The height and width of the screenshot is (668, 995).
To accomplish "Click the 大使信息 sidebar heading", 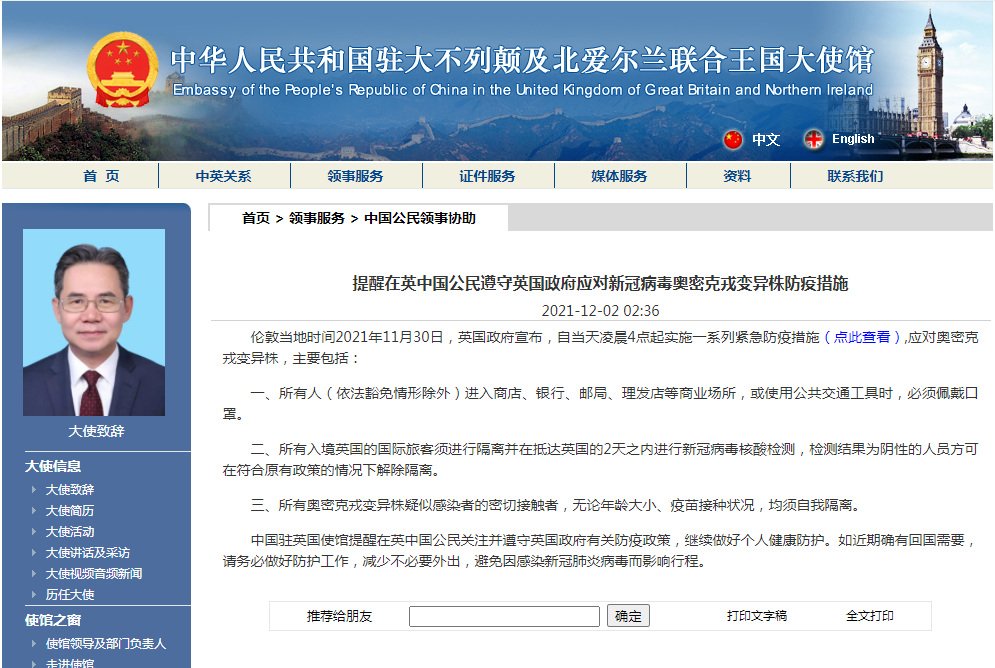I will 53,466.
